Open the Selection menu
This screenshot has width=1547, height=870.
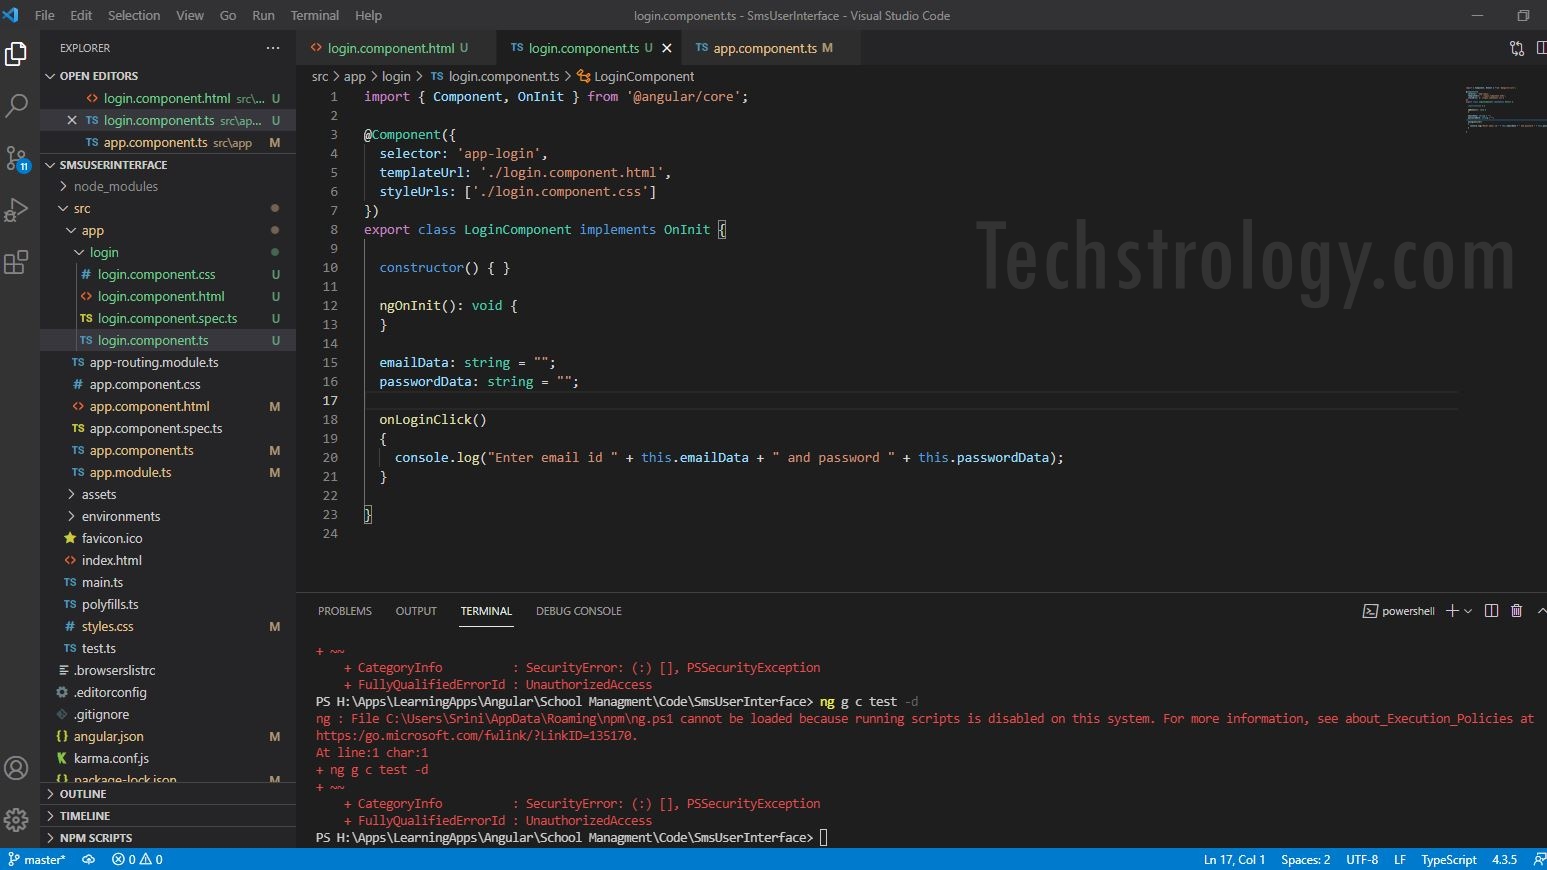134,15
